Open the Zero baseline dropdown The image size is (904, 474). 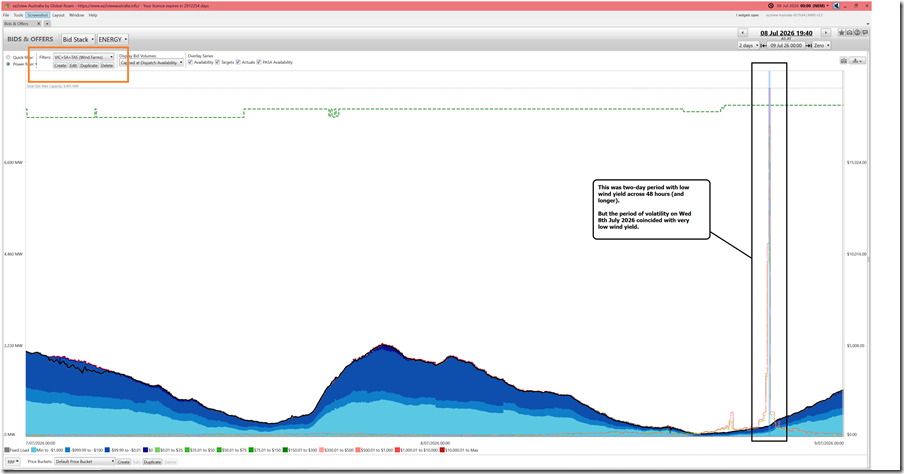coord(822,45)
